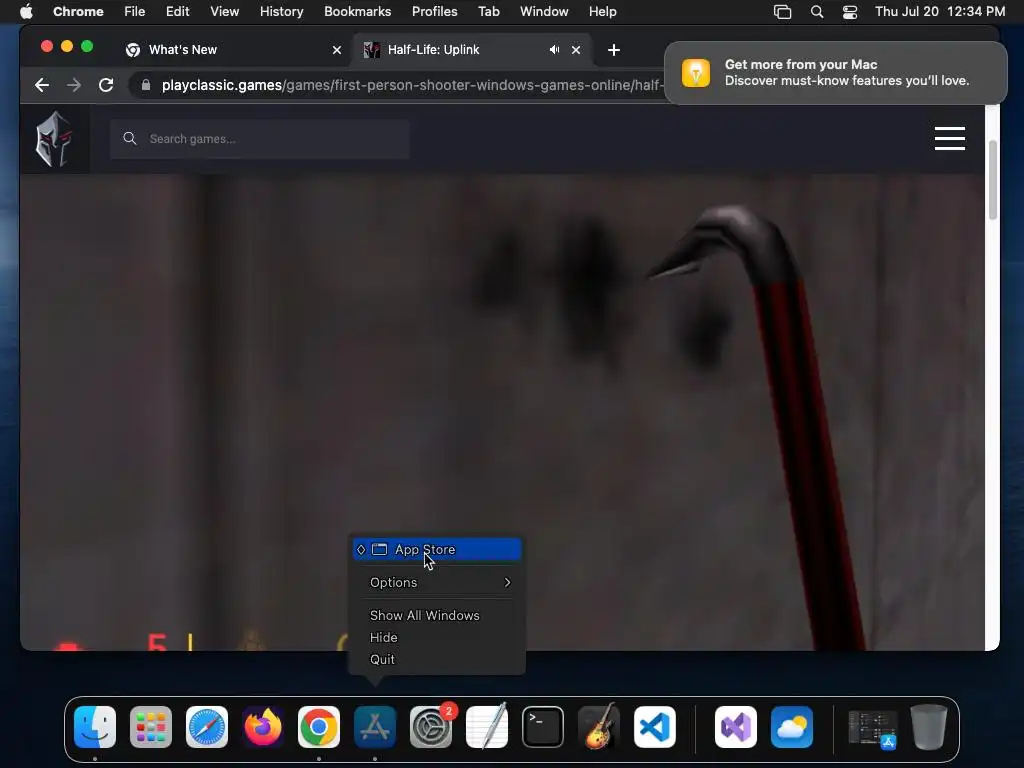Image resolution: width=1024 pixels, height=768 pixels.
Task: Click the magnifier icon in game search
Action: [x=130, y=138]
